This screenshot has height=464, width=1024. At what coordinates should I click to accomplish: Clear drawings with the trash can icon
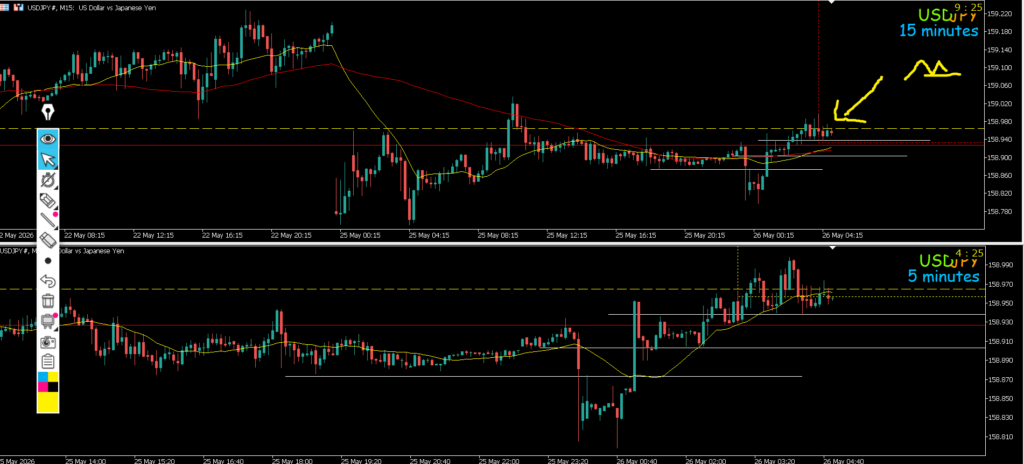click(48, 301)
